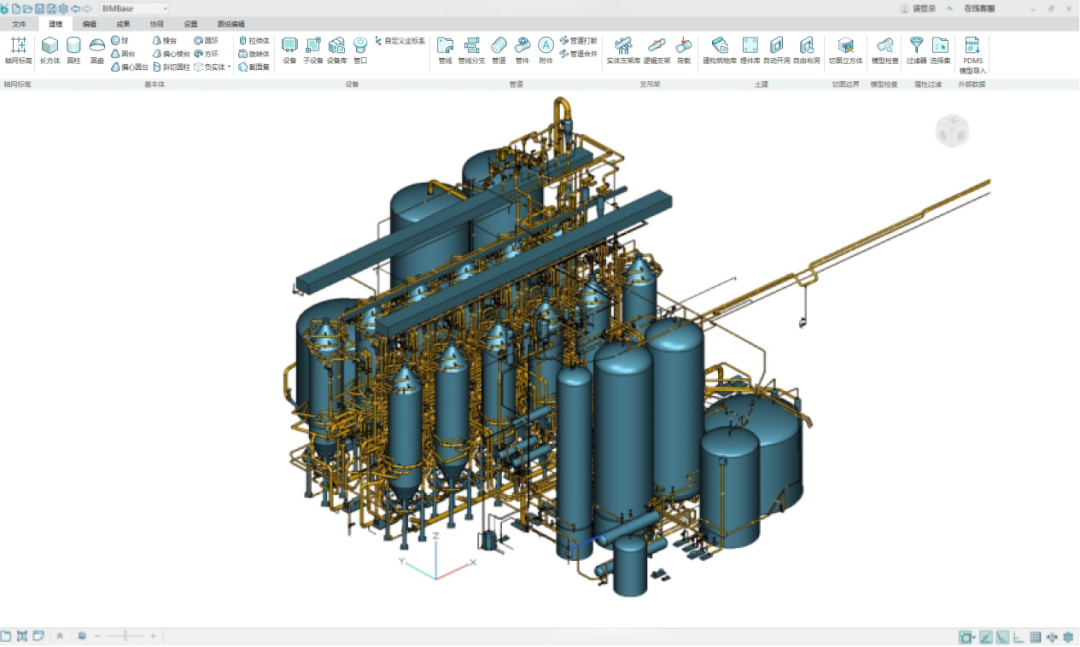Screen dimensions: 1080x647
Task: Collapse the ribbon using the chevron arrow
Action: click(x=949, y=8)
